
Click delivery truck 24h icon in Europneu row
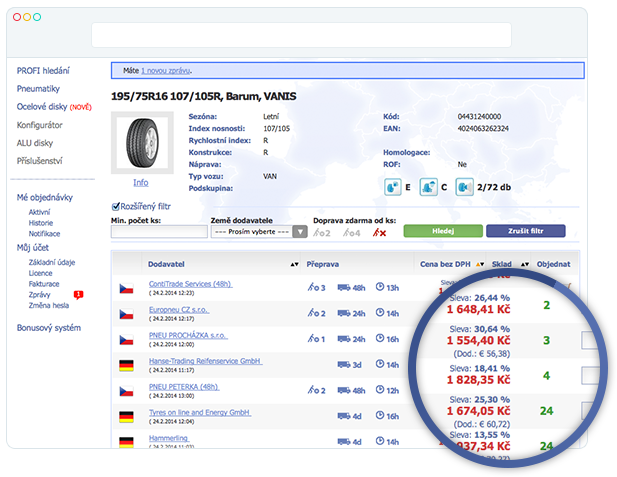point(351,313)
